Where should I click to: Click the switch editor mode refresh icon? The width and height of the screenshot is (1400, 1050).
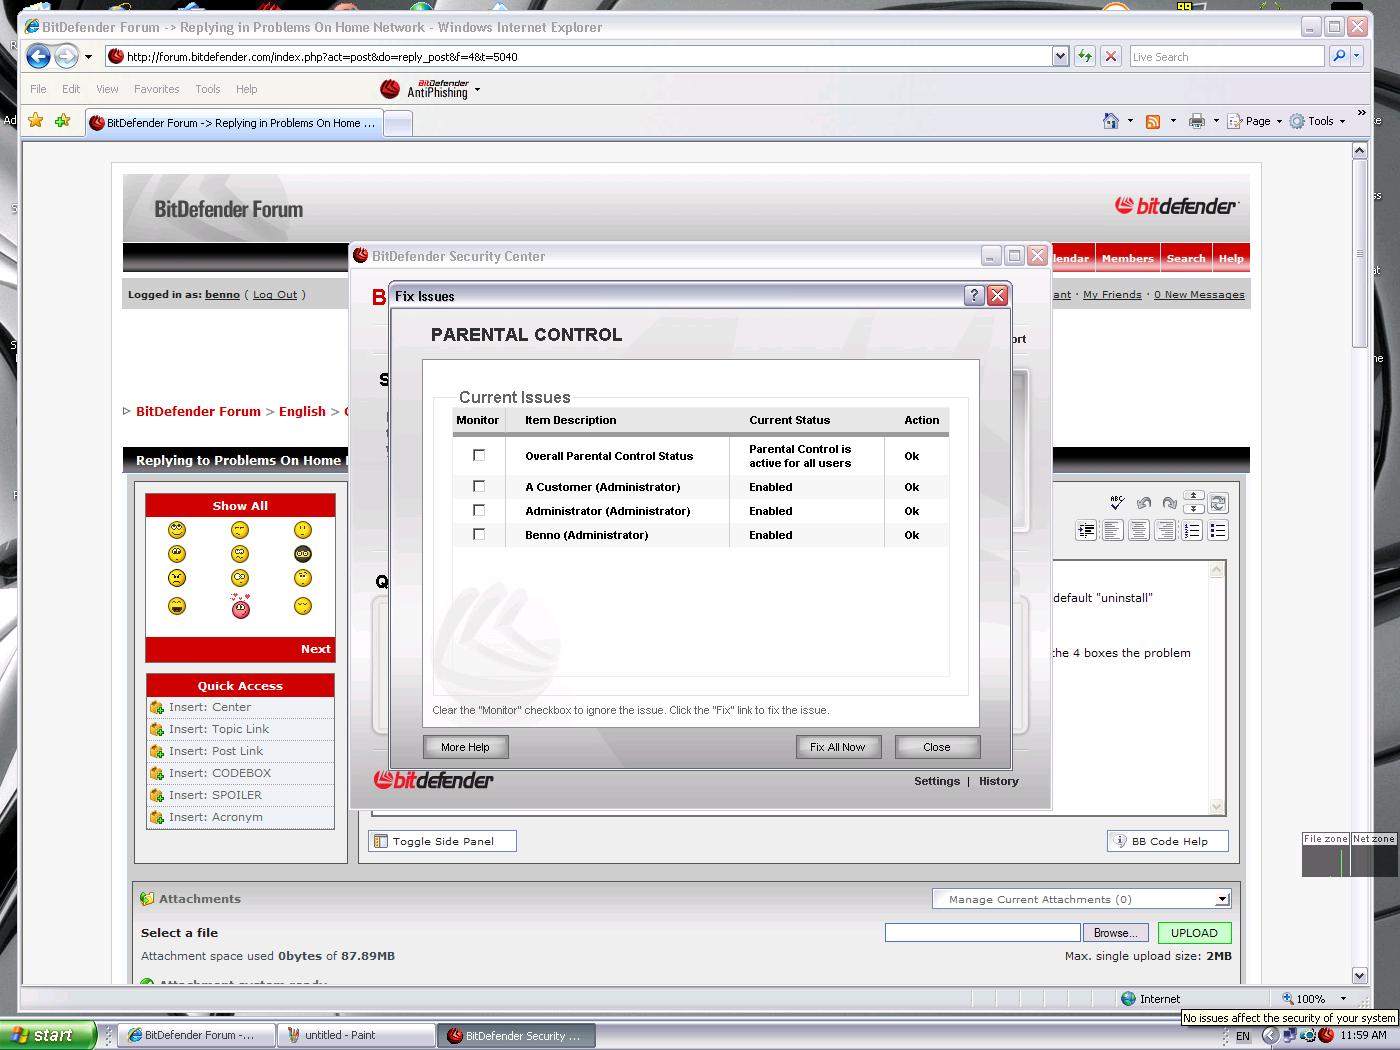pos(1218,503)
